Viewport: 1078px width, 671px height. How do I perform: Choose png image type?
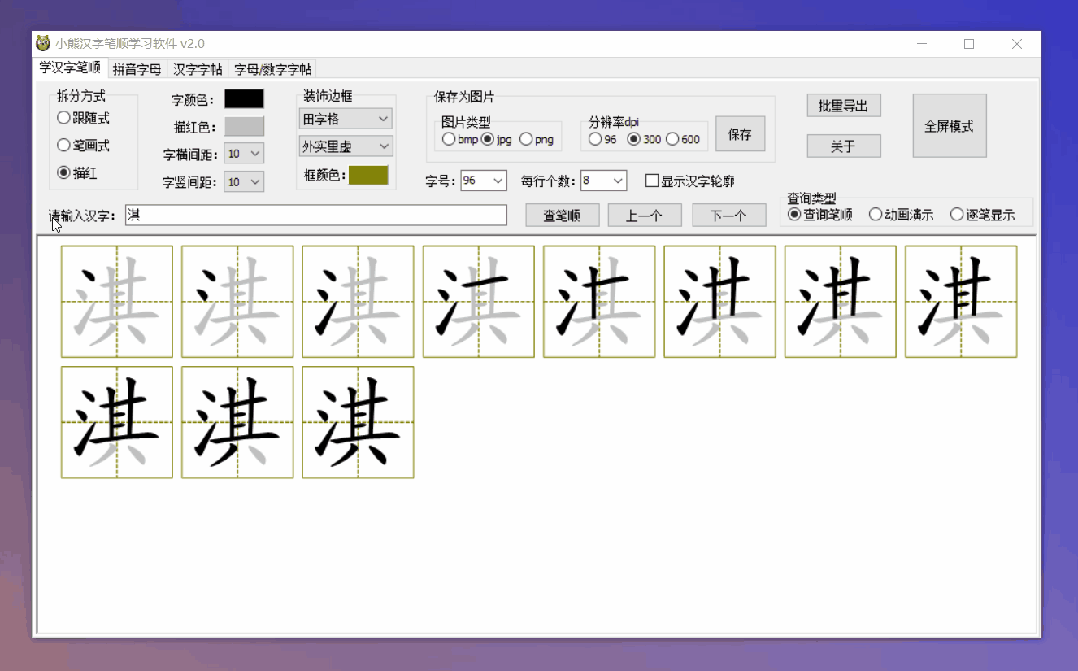click(536, 139)
